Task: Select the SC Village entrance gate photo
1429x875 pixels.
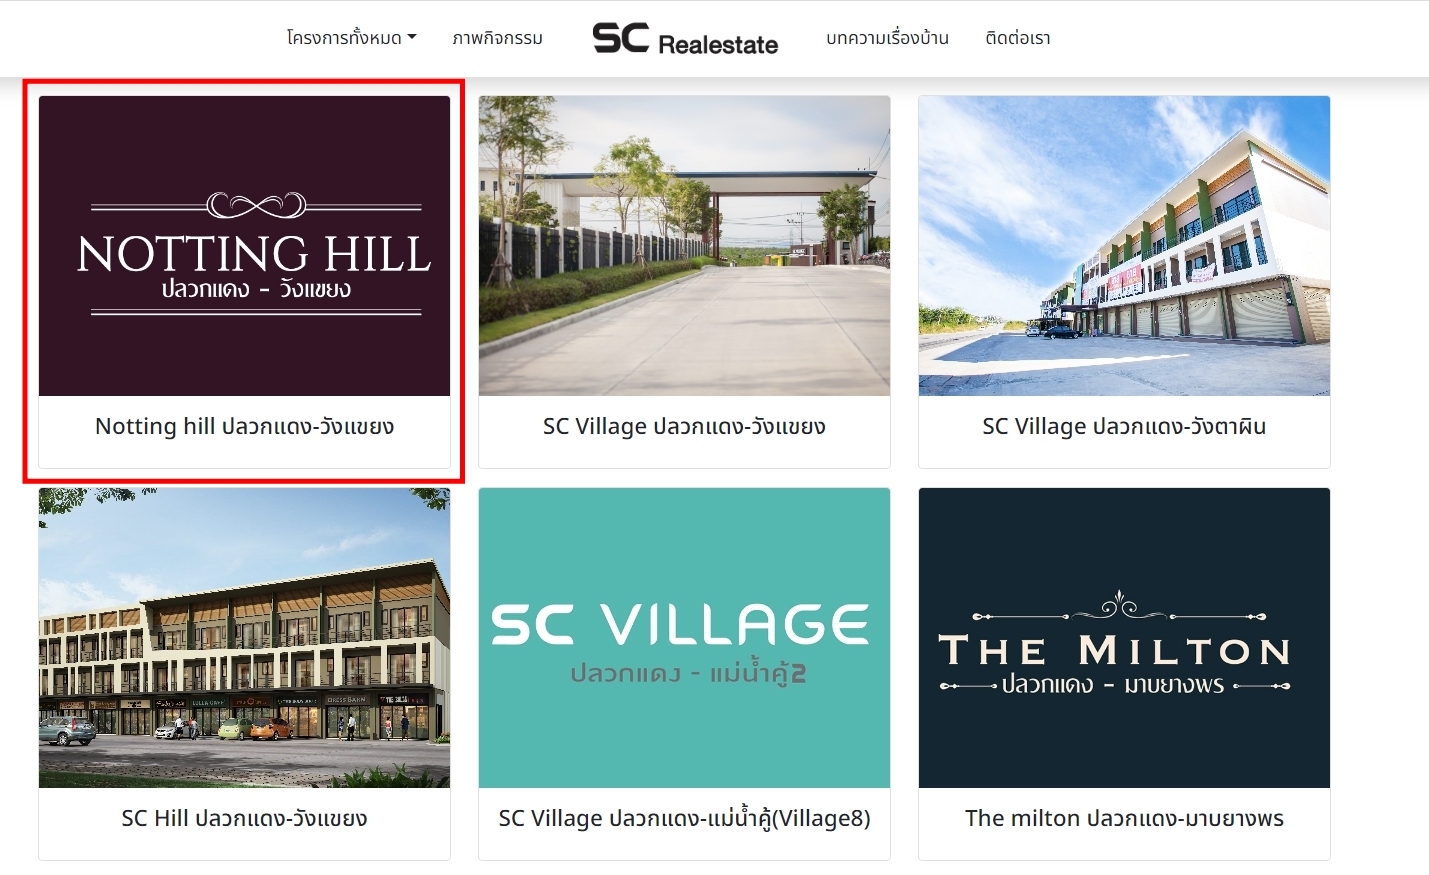Action: [684, 246]
